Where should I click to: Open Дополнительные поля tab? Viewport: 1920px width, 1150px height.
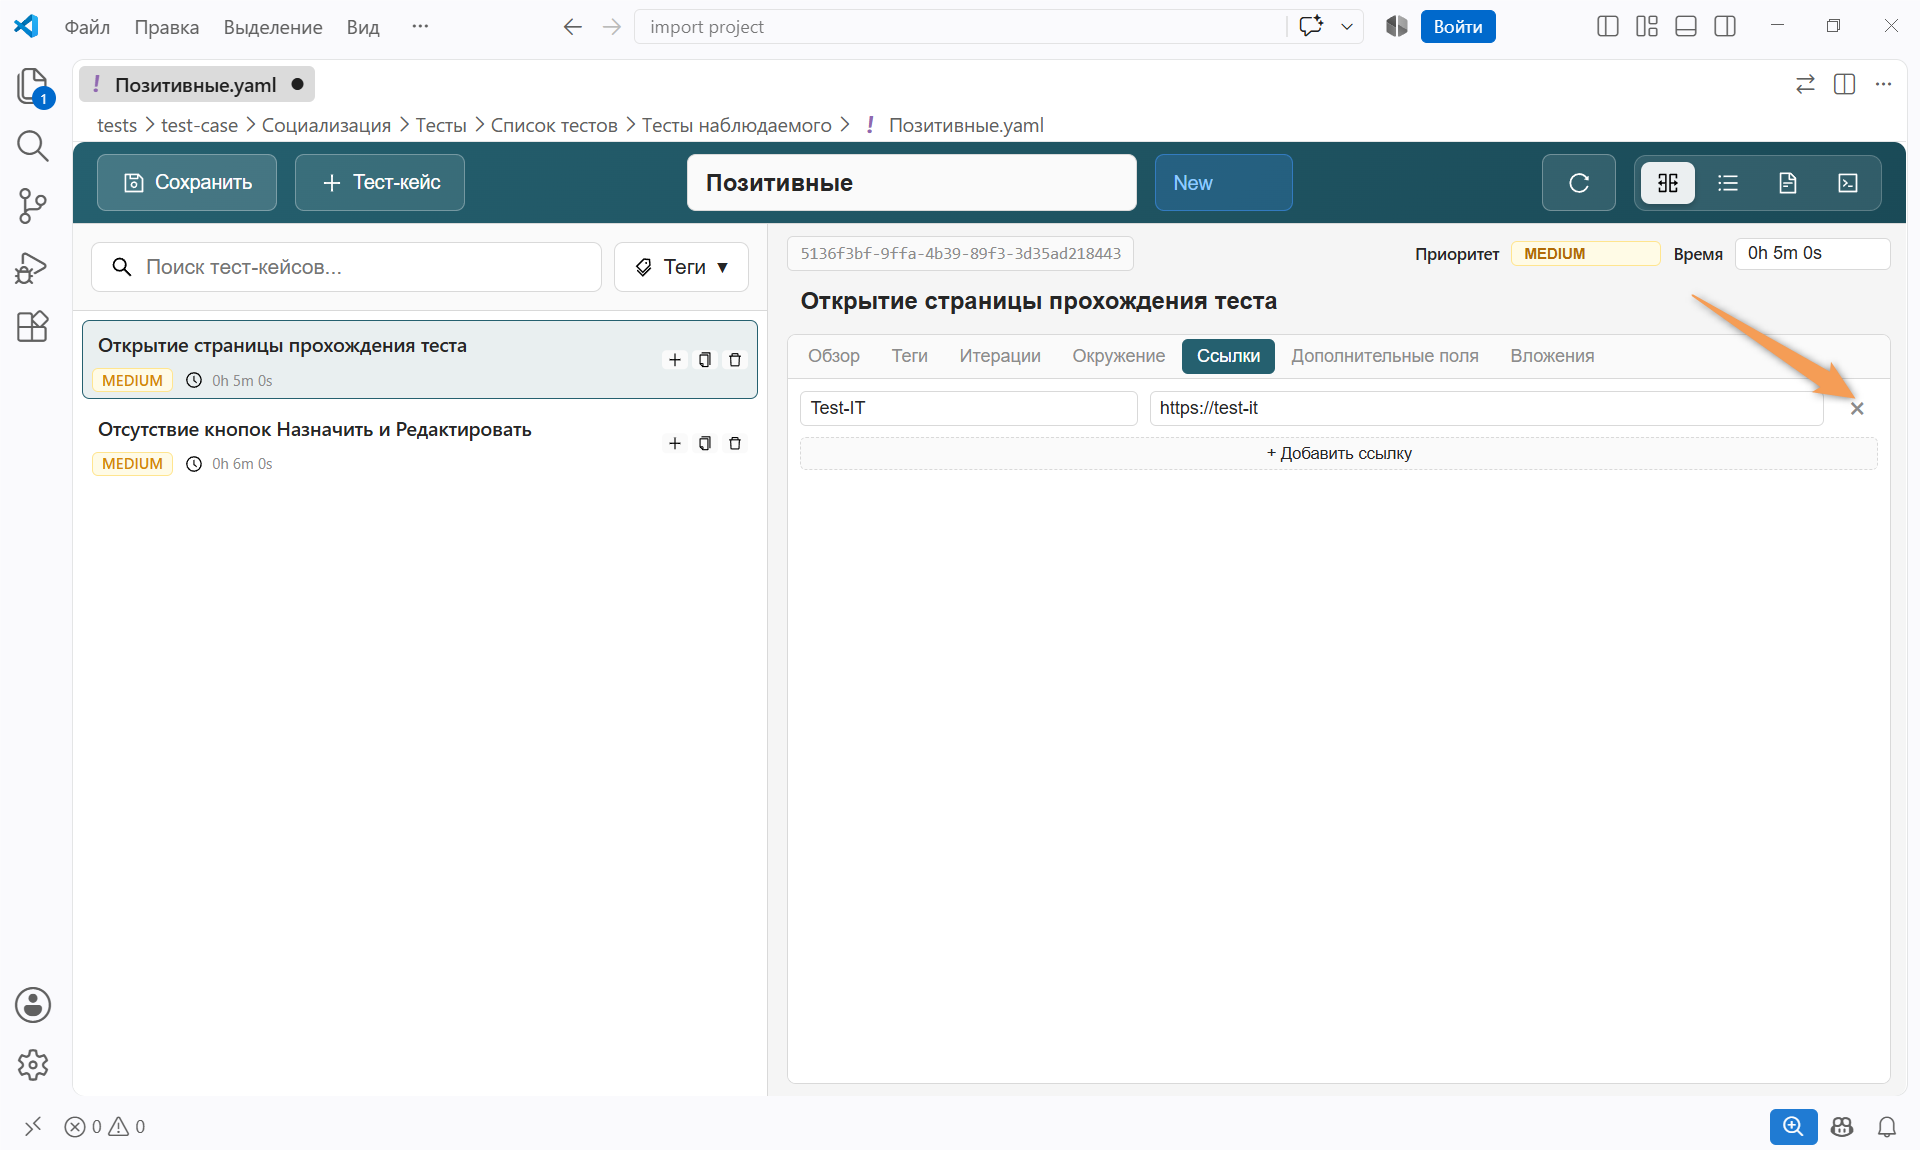coord(1385,356)
